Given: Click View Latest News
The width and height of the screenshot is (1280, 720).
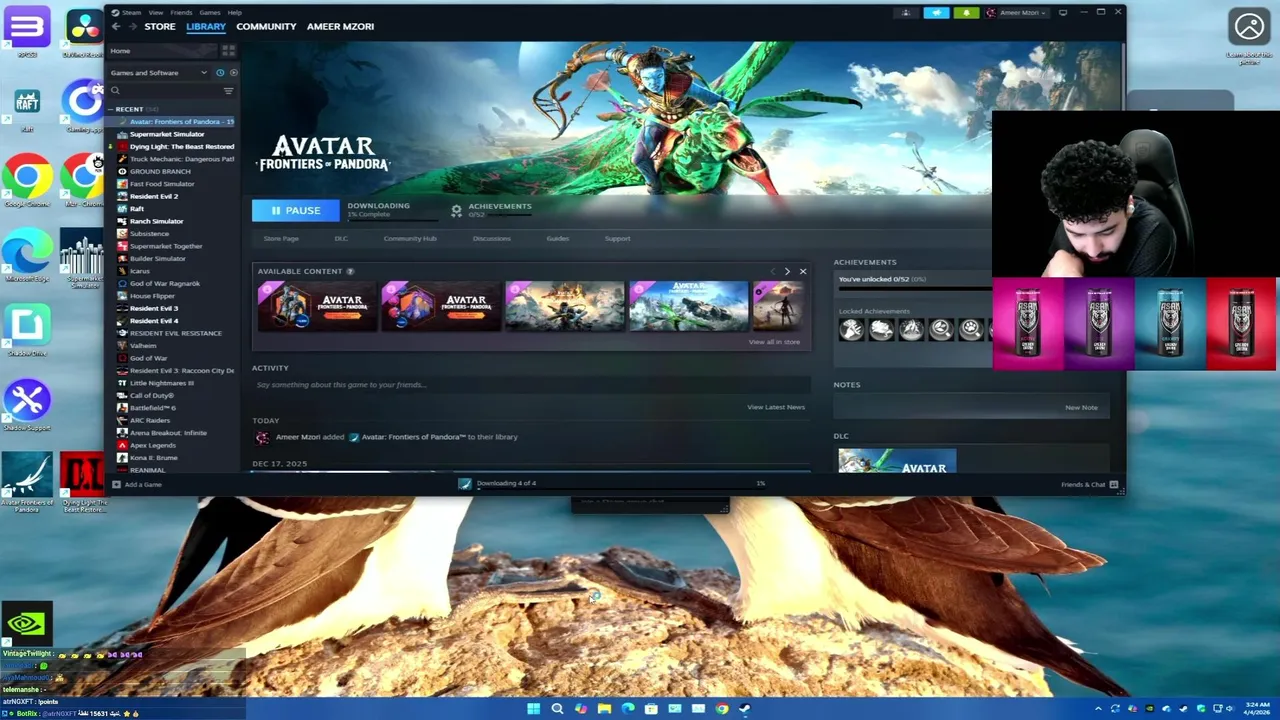Looking at the screenshot, I should point(776,407).
